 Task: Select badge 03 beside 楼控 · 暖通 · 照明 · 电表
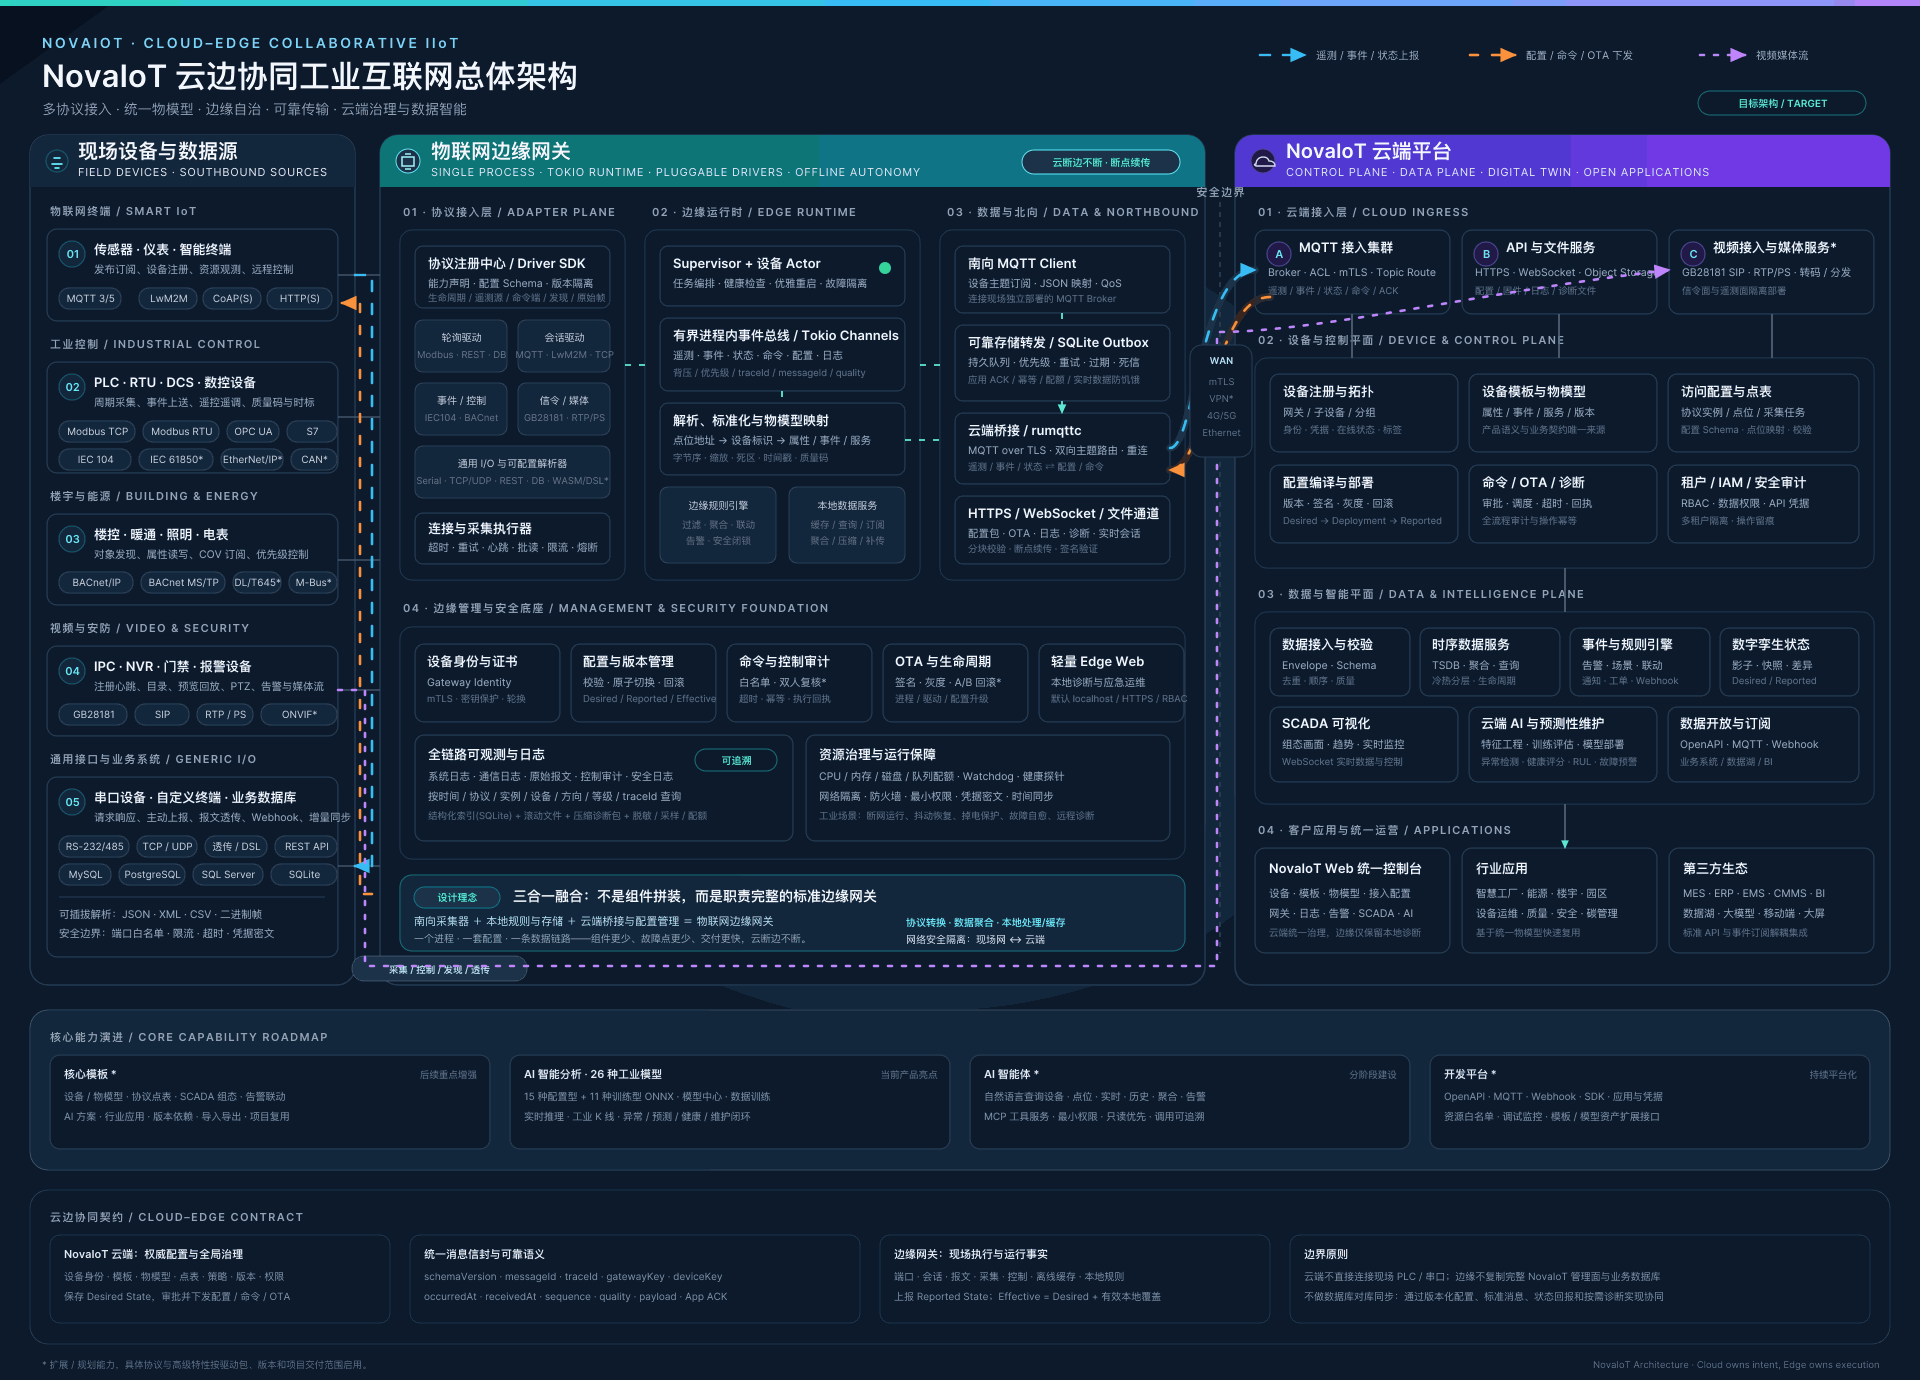coord(72,539)
